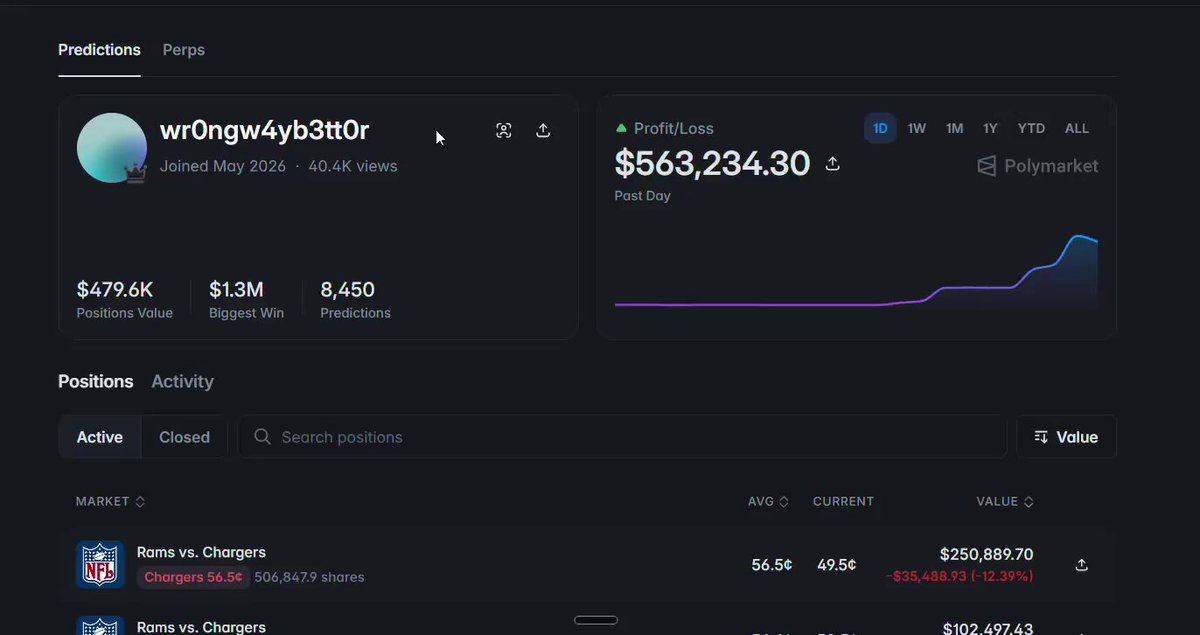Image resolution: width=1200 pixels, height=635 pixels.
Task: Switch the chart to 1W range
Action: point(917,128)
